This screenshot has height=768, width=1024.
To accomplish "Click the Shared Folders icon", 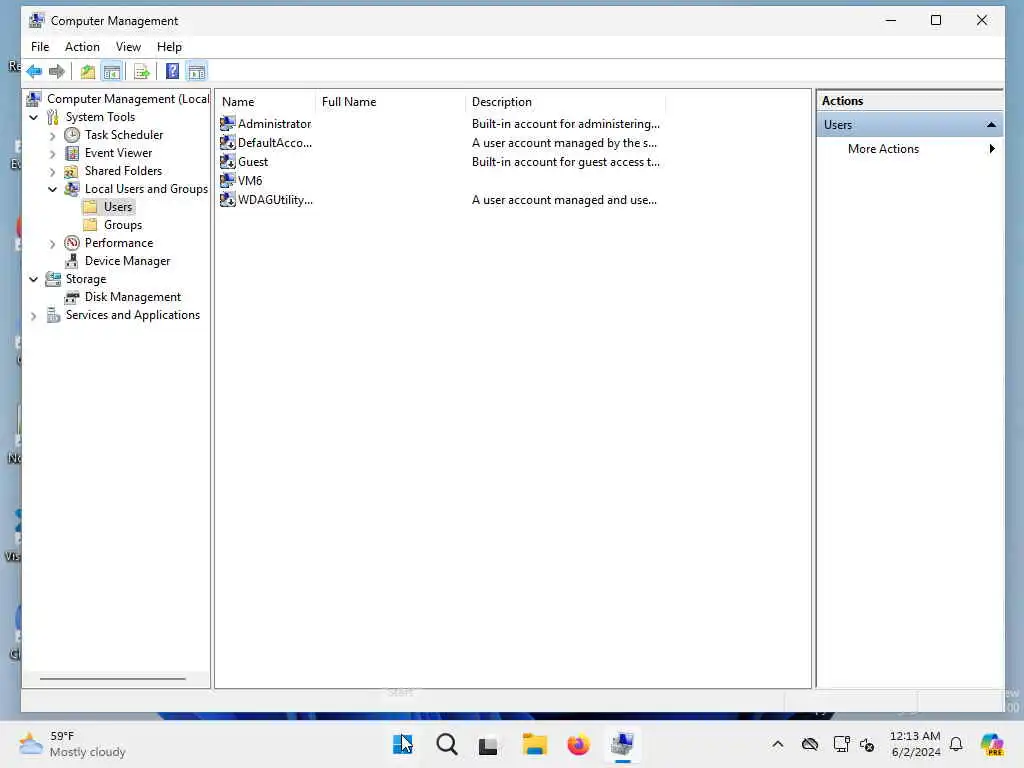I will (x=72, y=171).
